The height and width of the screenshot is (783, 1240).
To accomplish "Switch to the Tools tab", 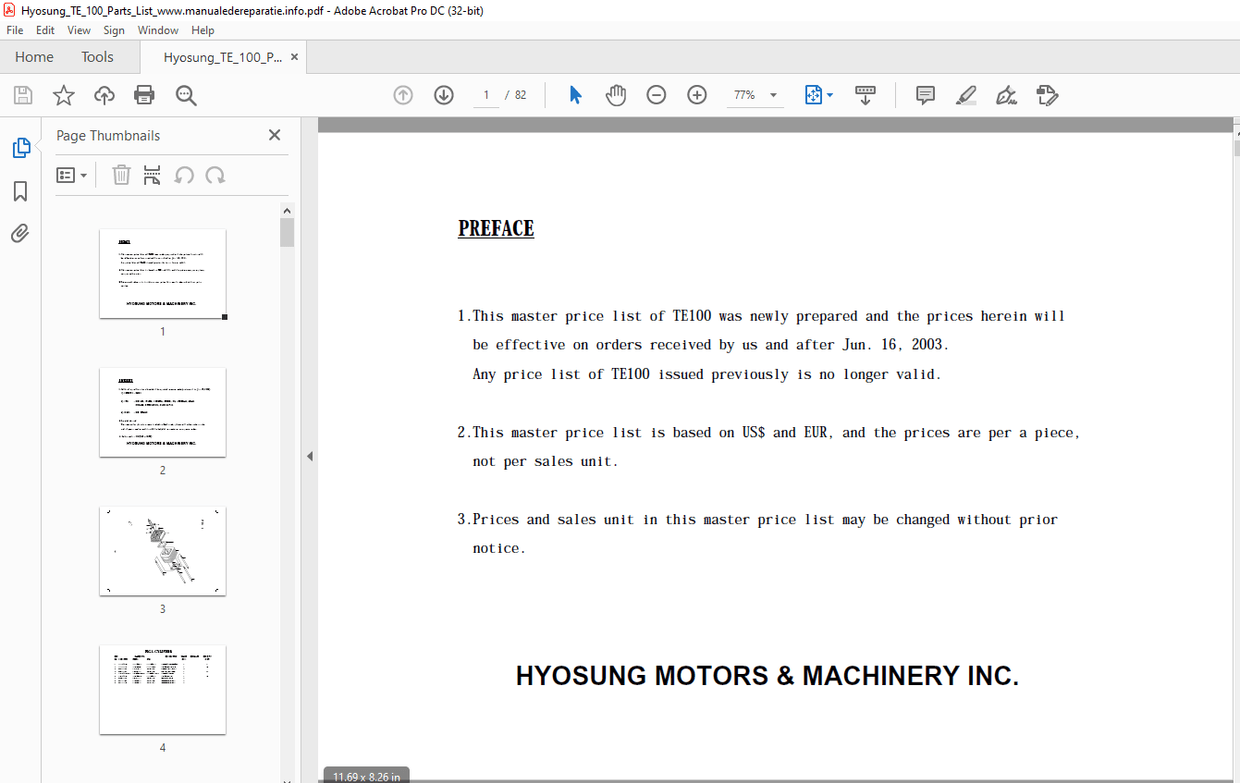I will [x=97, y=57].
